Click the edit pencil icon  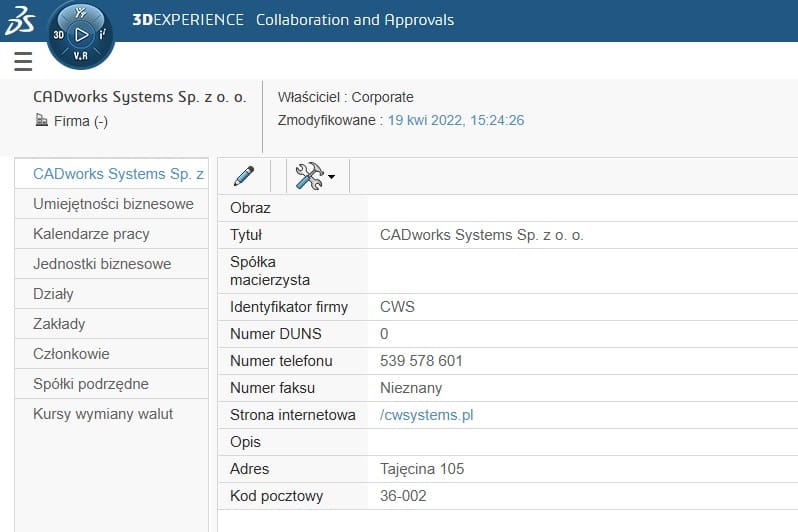click(x=244, y=176)
